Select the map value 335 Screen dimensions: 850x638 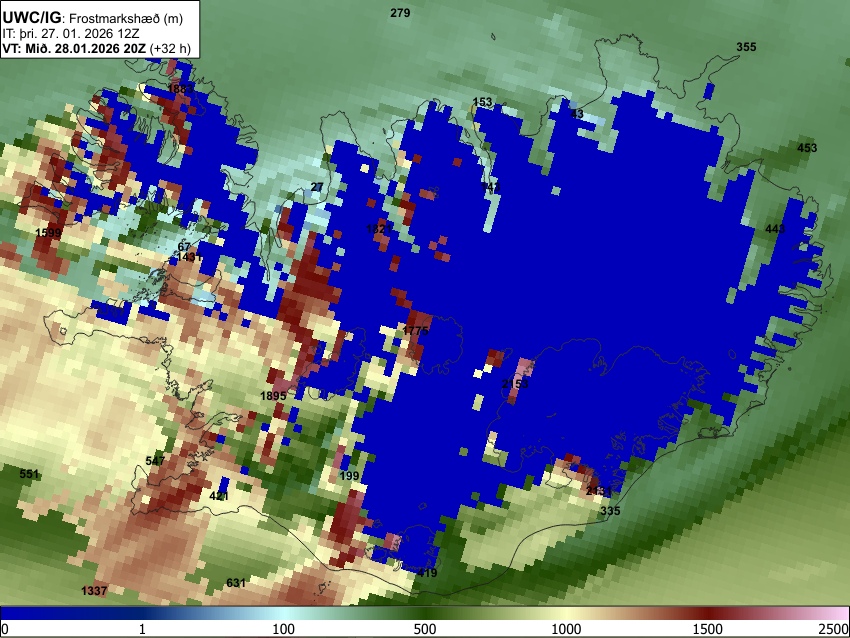(x=610, y=511)
